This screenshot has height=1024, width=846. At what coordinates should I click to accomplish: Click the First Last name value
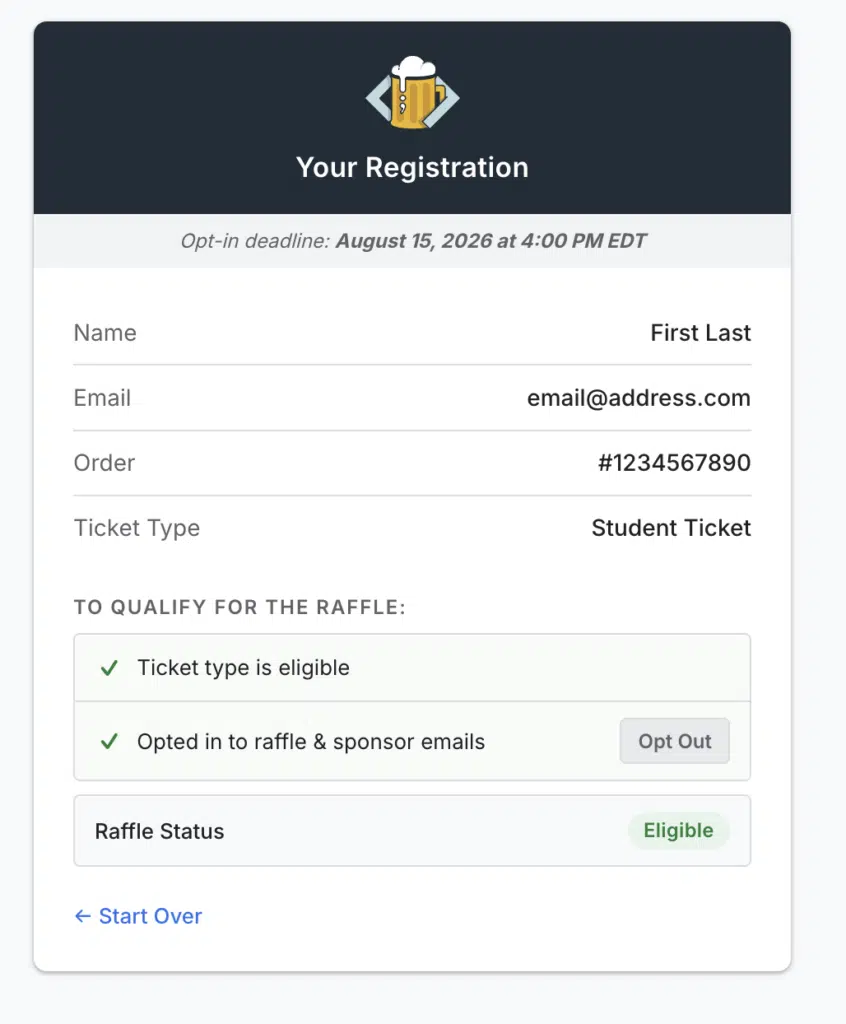pyautogui.click(x=700, y=333)
